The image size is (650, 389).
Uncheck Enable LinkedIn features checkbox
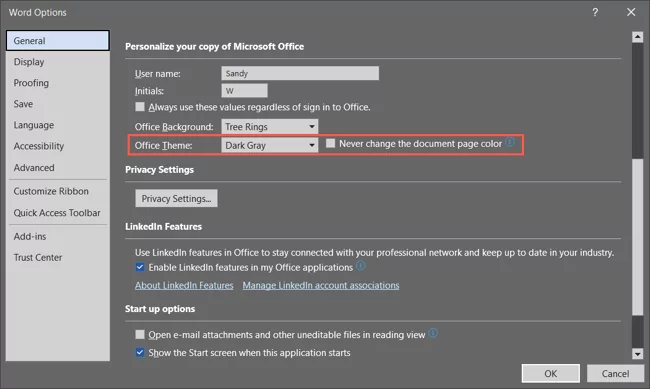pyautogui.click(x=140, y=267)
